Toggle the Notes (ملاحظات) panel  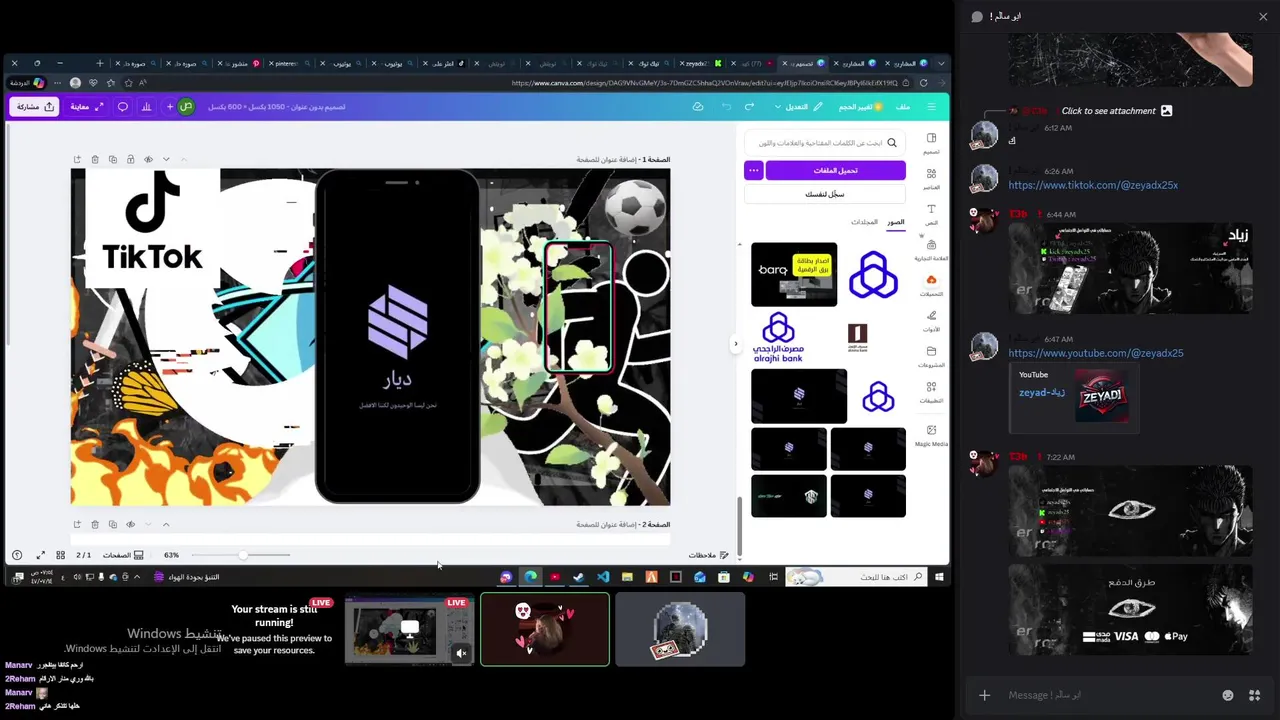(x=709, y=555)
